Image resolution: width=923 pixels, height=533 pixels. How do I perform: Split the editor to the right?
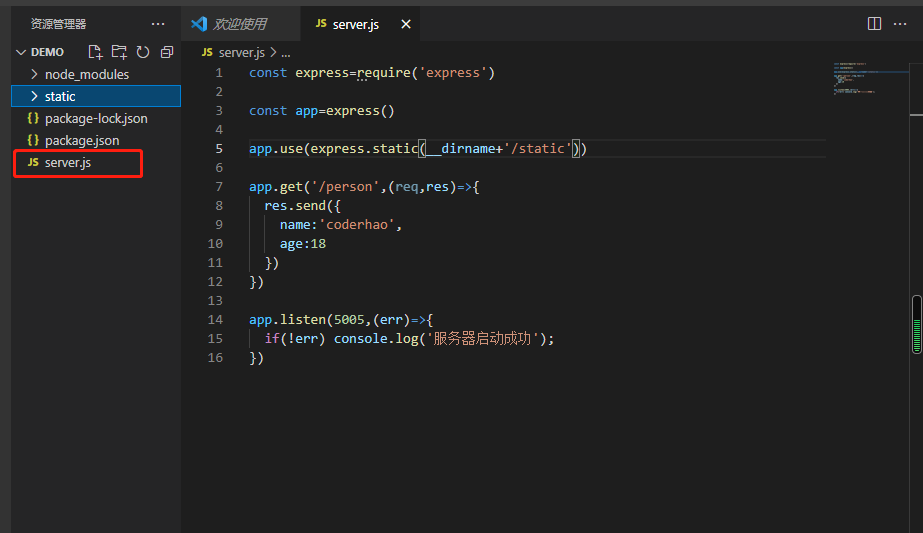click(x=874, y=24)
